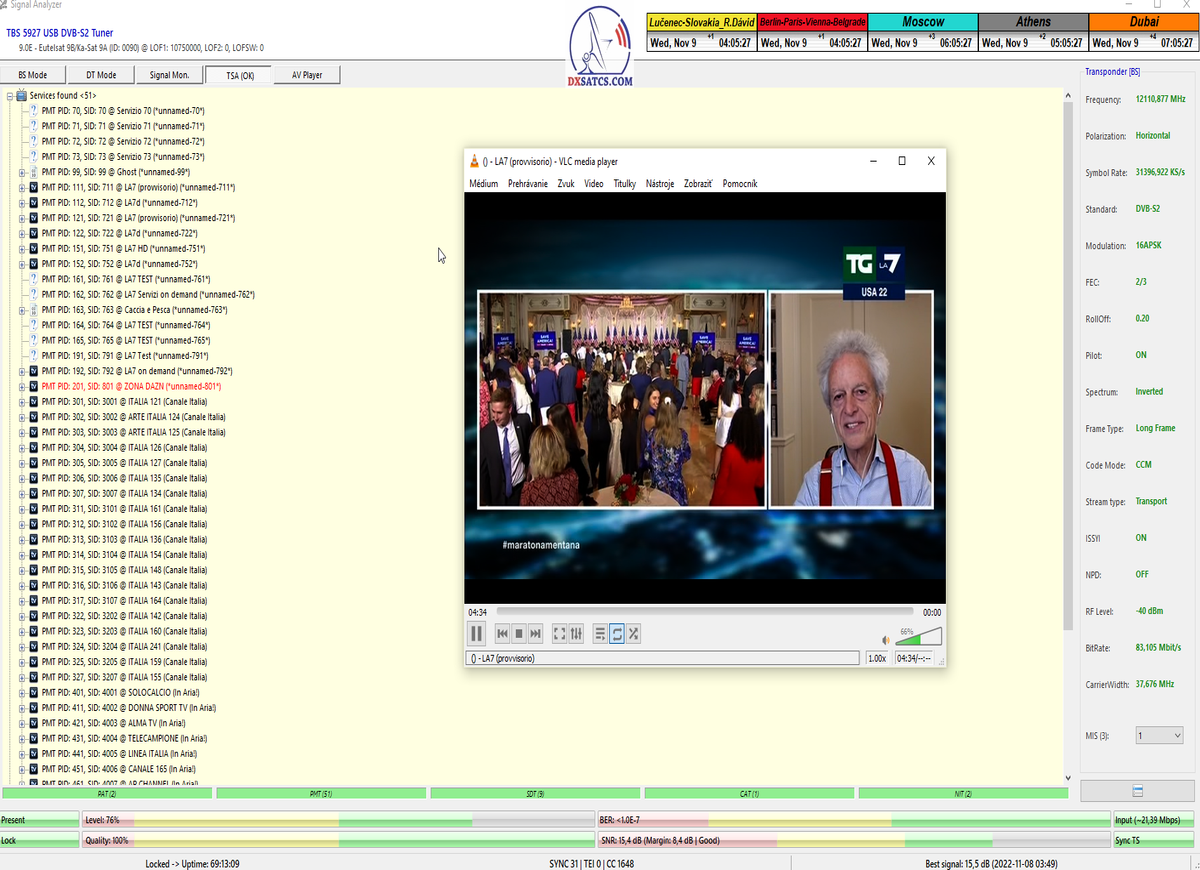Switch to the Signal Mon. tab
The image size is (1200, 870).
pyautogui.click(x=169, y=75)
